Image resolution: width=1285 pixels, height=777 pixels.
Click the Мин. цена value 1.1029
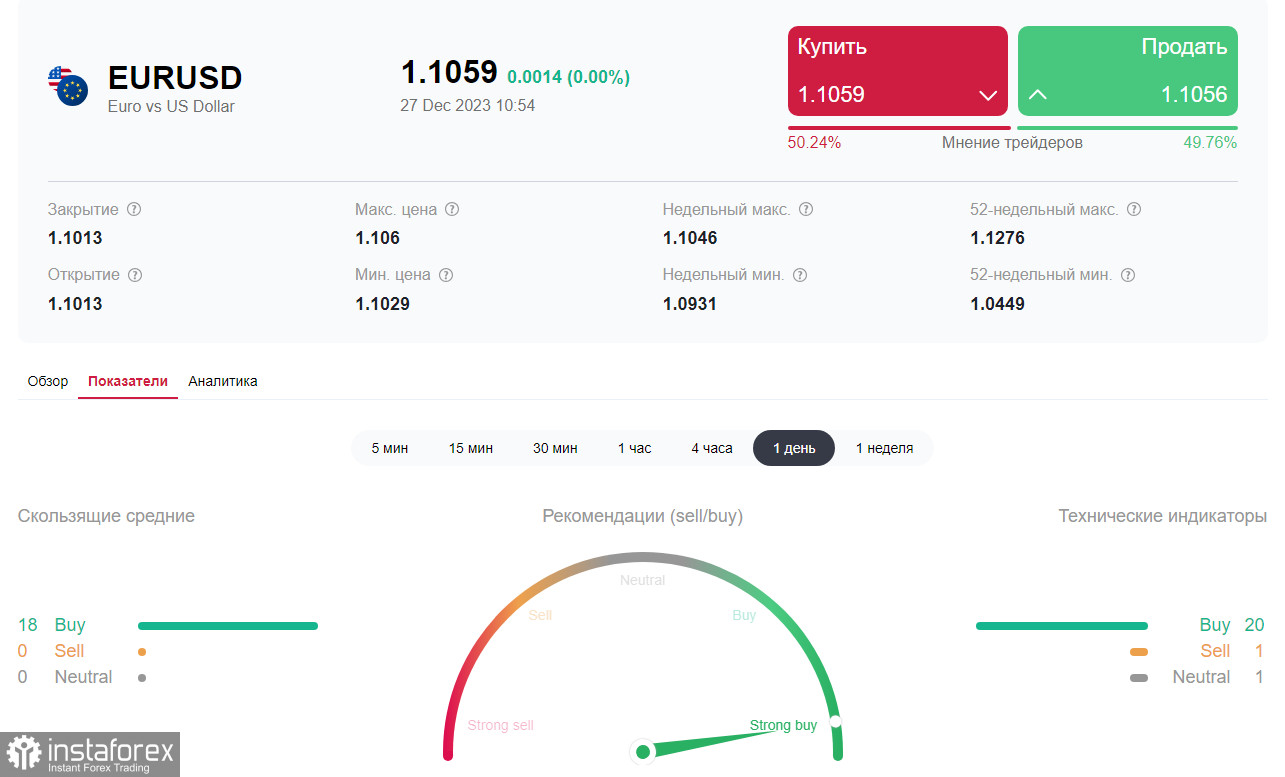tap(382, 304)
